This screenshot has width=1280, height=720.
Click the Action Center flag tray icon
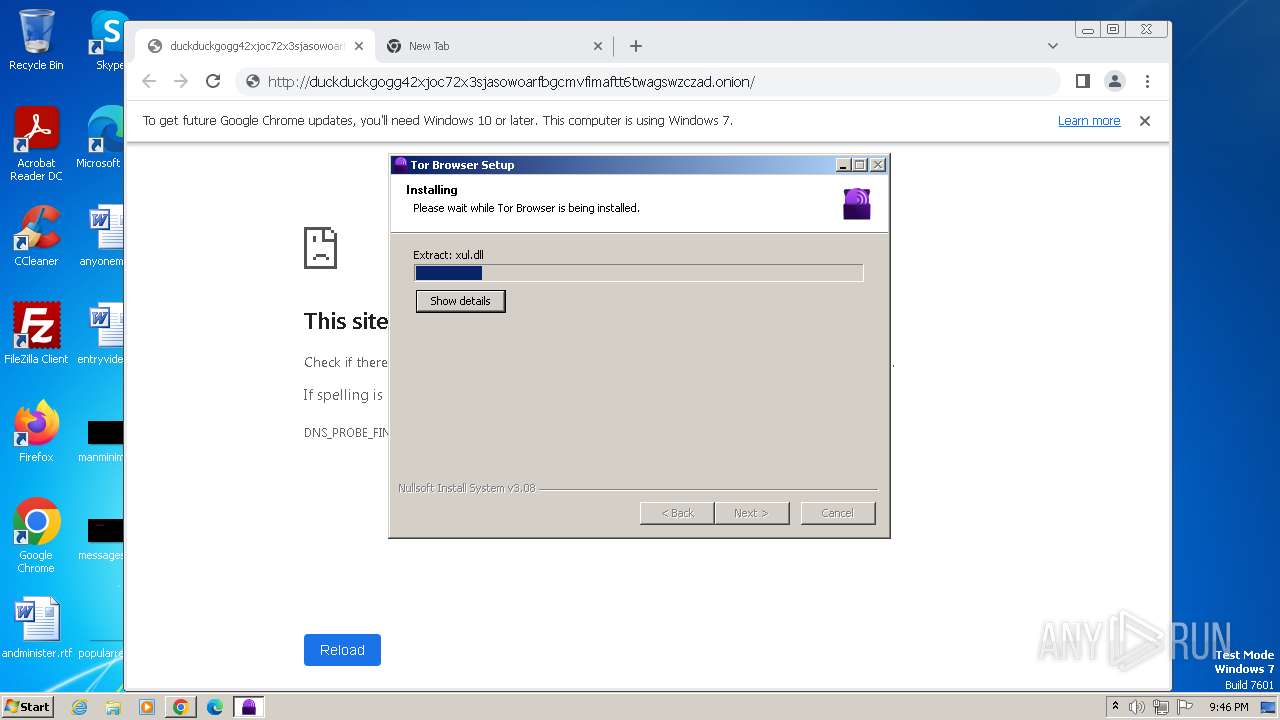click(x=1185, y=707)
